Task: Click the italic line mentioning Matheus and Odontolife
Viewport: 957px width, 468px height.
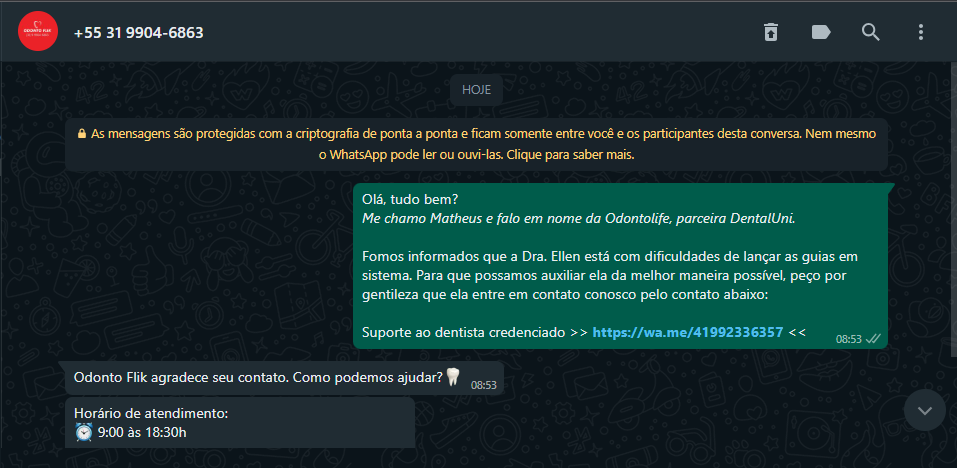Action: point(579,218)
